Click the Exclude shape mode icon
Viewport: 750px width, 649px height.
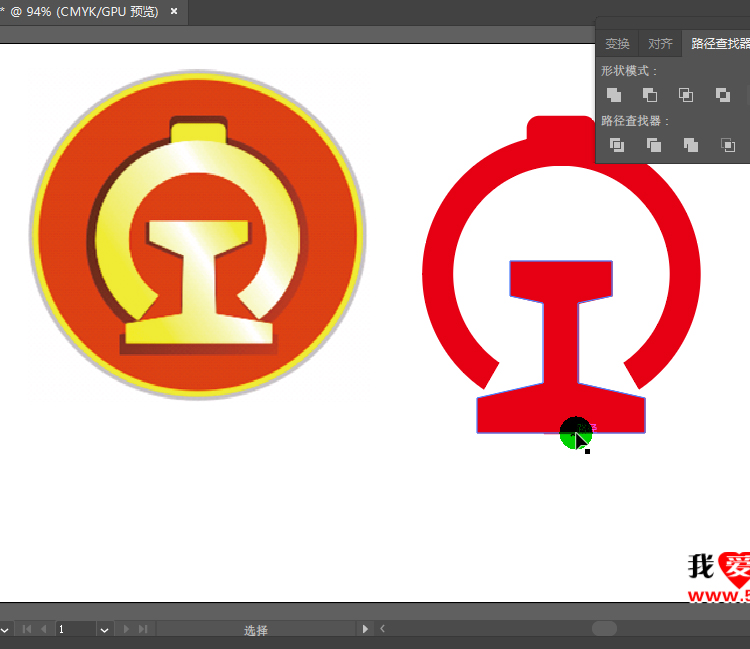tap(723, 95)
